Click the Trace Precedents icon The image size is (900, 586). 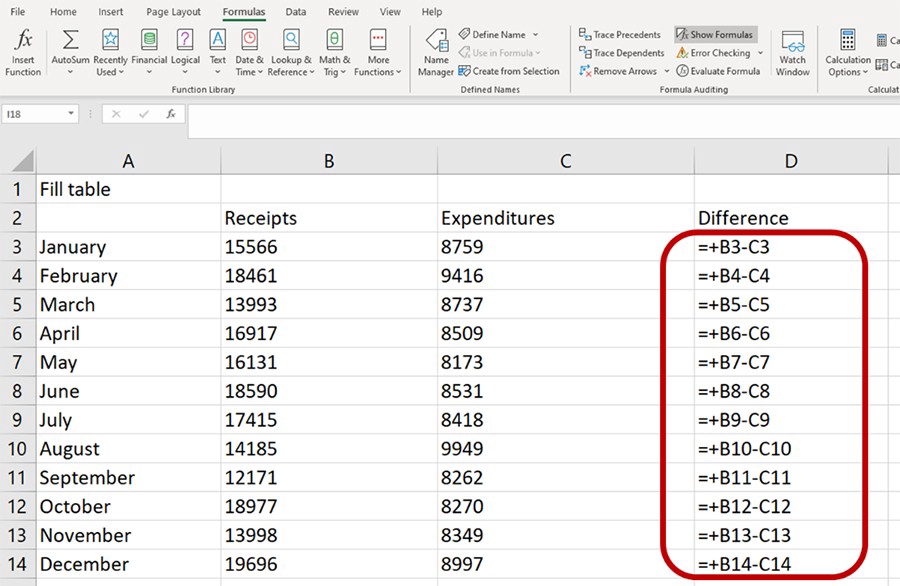619,33
